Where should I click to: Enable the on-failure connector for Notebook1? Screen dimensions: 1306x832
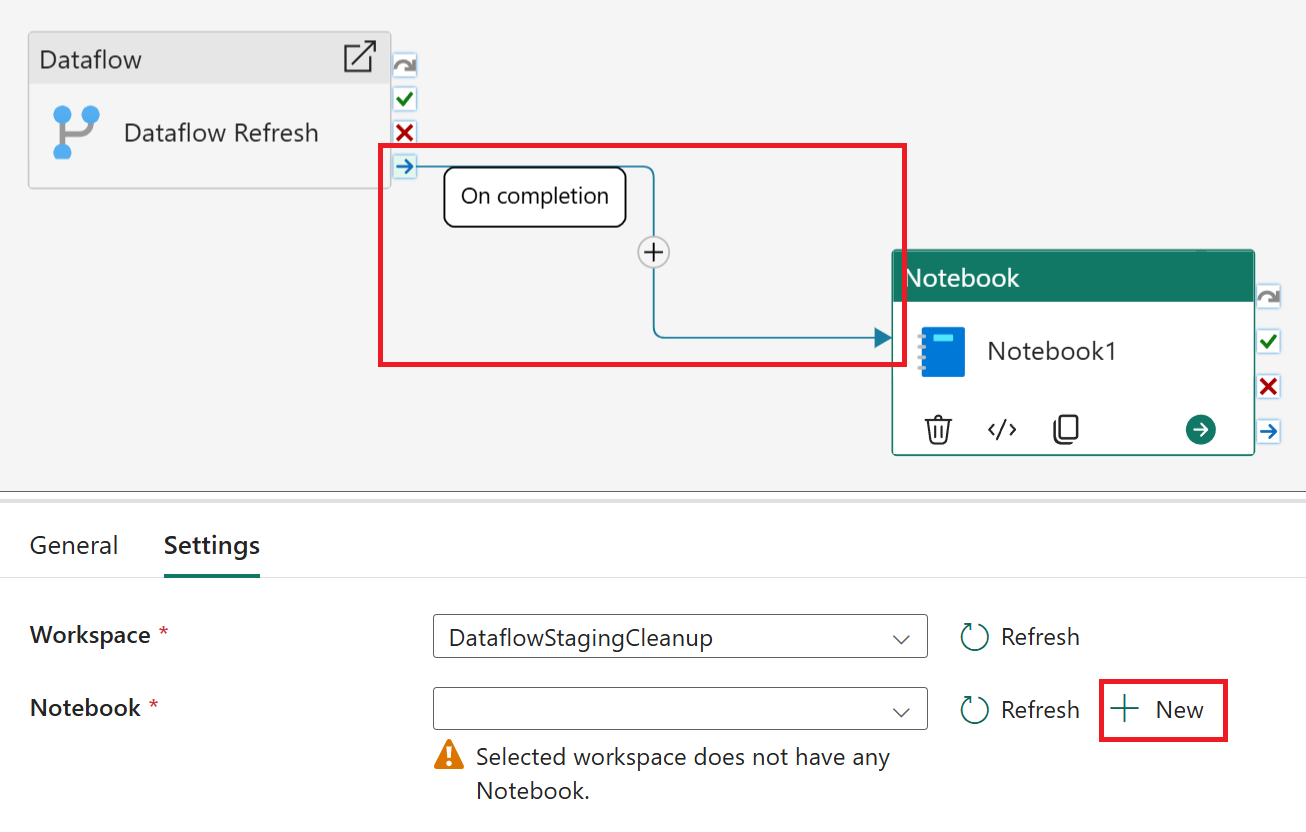[x=1268, y=386]
